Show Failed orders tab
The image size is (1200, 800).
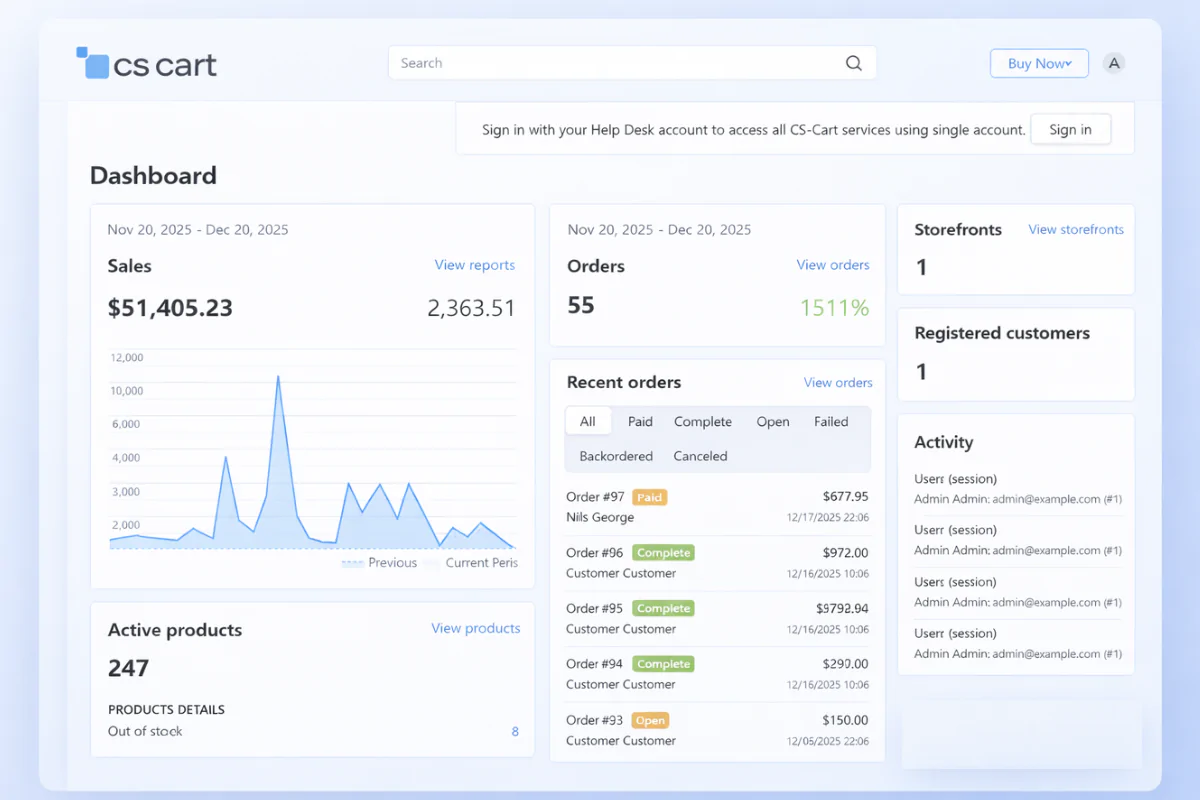pos(830,421)
